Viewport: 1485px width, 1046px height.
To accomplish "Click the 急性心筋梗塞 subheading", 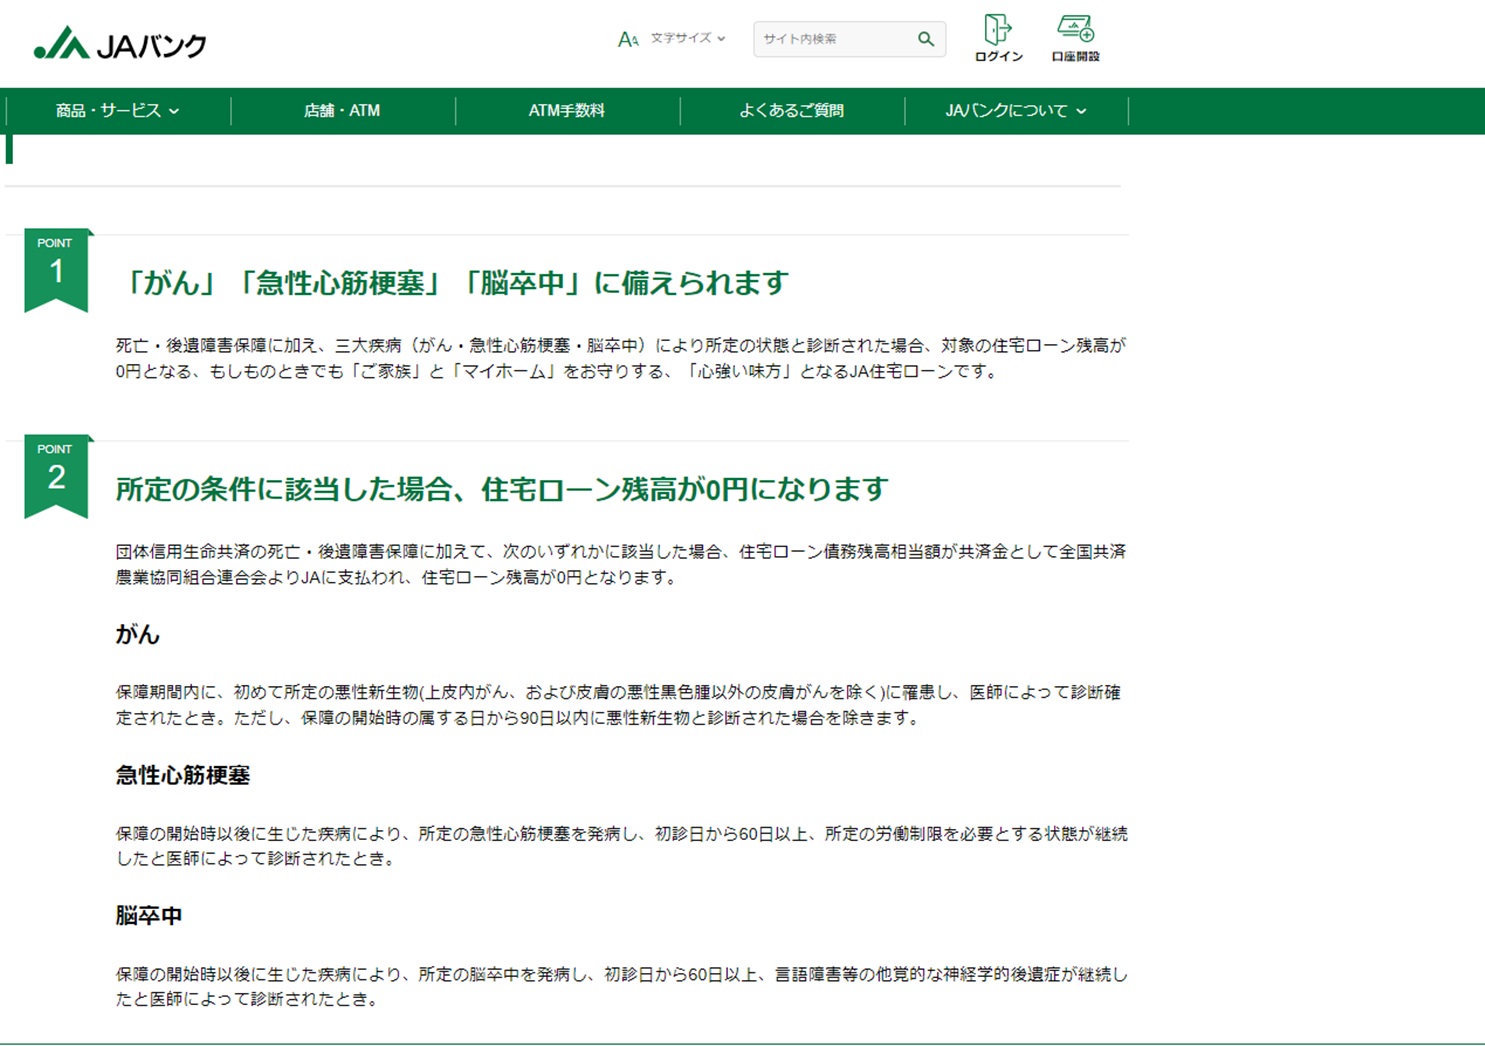I will click(x=183, y=775).
